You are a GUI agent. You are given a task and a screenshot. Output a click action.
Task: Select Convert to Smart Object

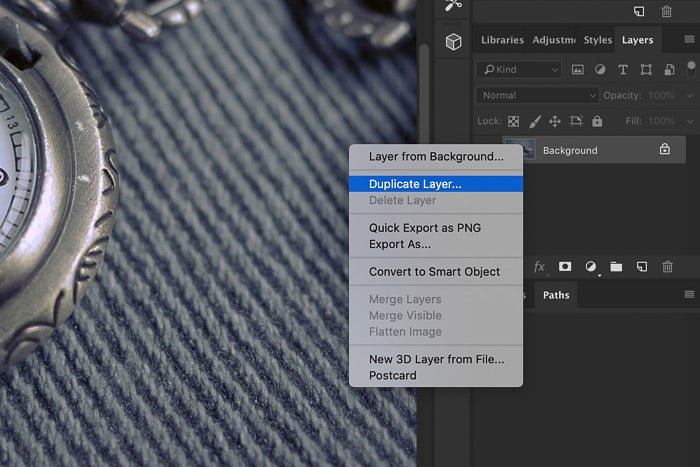[x=434, y=271]
